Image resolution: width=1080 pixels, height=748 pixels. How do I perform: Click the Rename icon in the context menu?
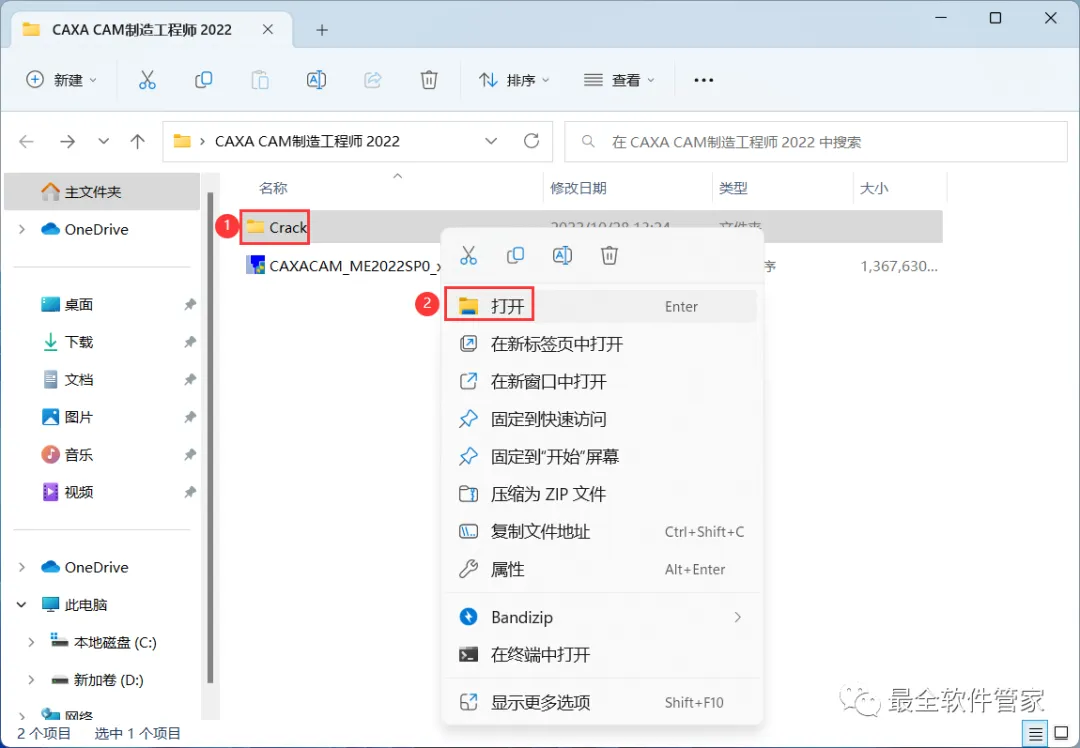[x=562, y=256]
